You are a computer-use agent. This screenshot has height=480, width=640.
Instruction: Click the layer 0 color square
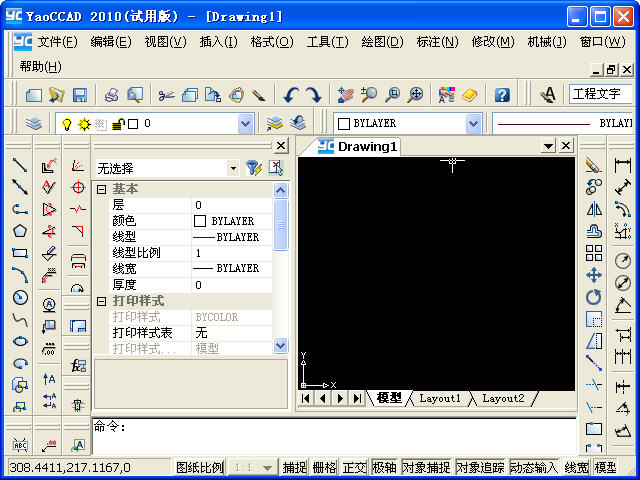pyautogui.click(x=133, y=124)
